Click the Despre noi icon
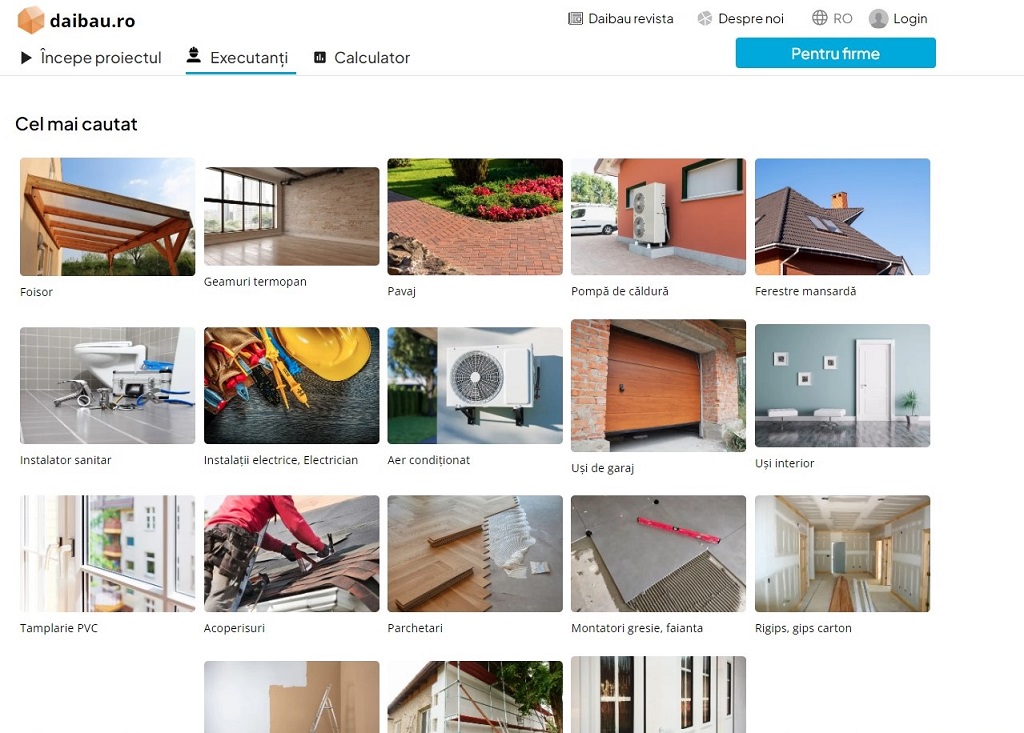Viewport: 1024px width, 733px height. click(x=705, y=18)
